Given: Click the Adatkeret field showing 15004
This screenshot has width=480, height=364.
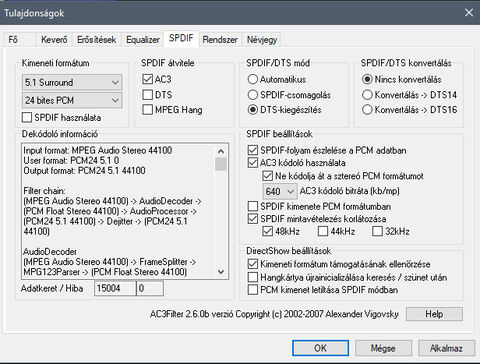Looking at the screenshot, I should (x=115, y=288).
